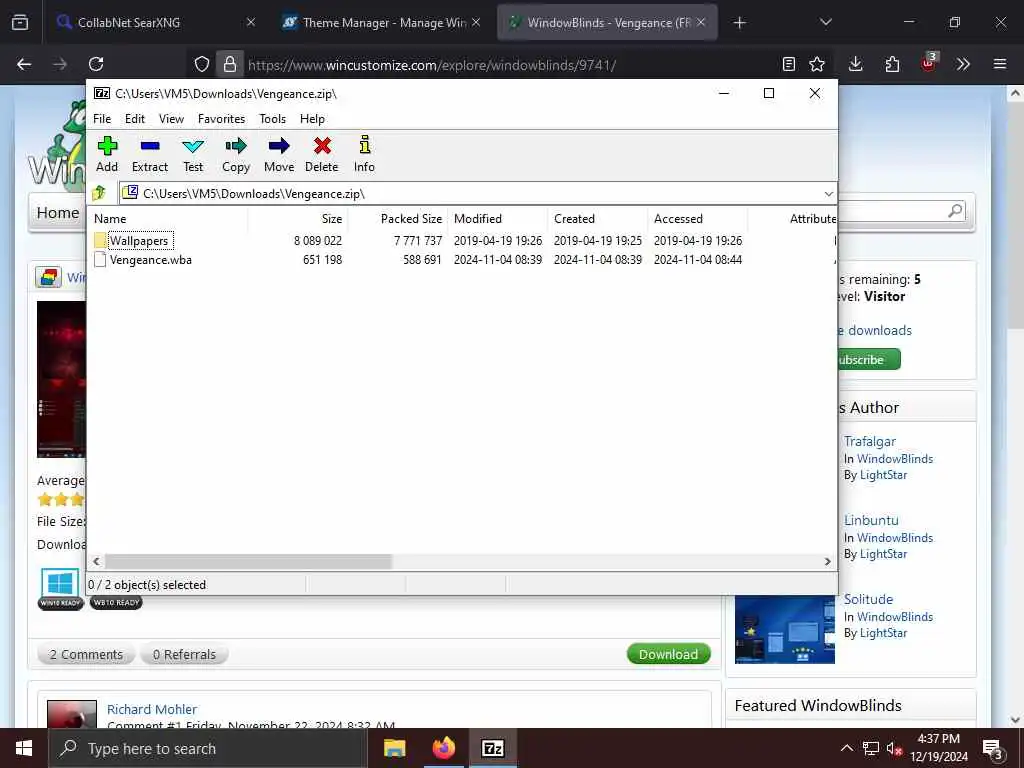This screenshot has height=768, width=1024.
Task: Open the Favorites menu
Action: [x=221, y=119]
